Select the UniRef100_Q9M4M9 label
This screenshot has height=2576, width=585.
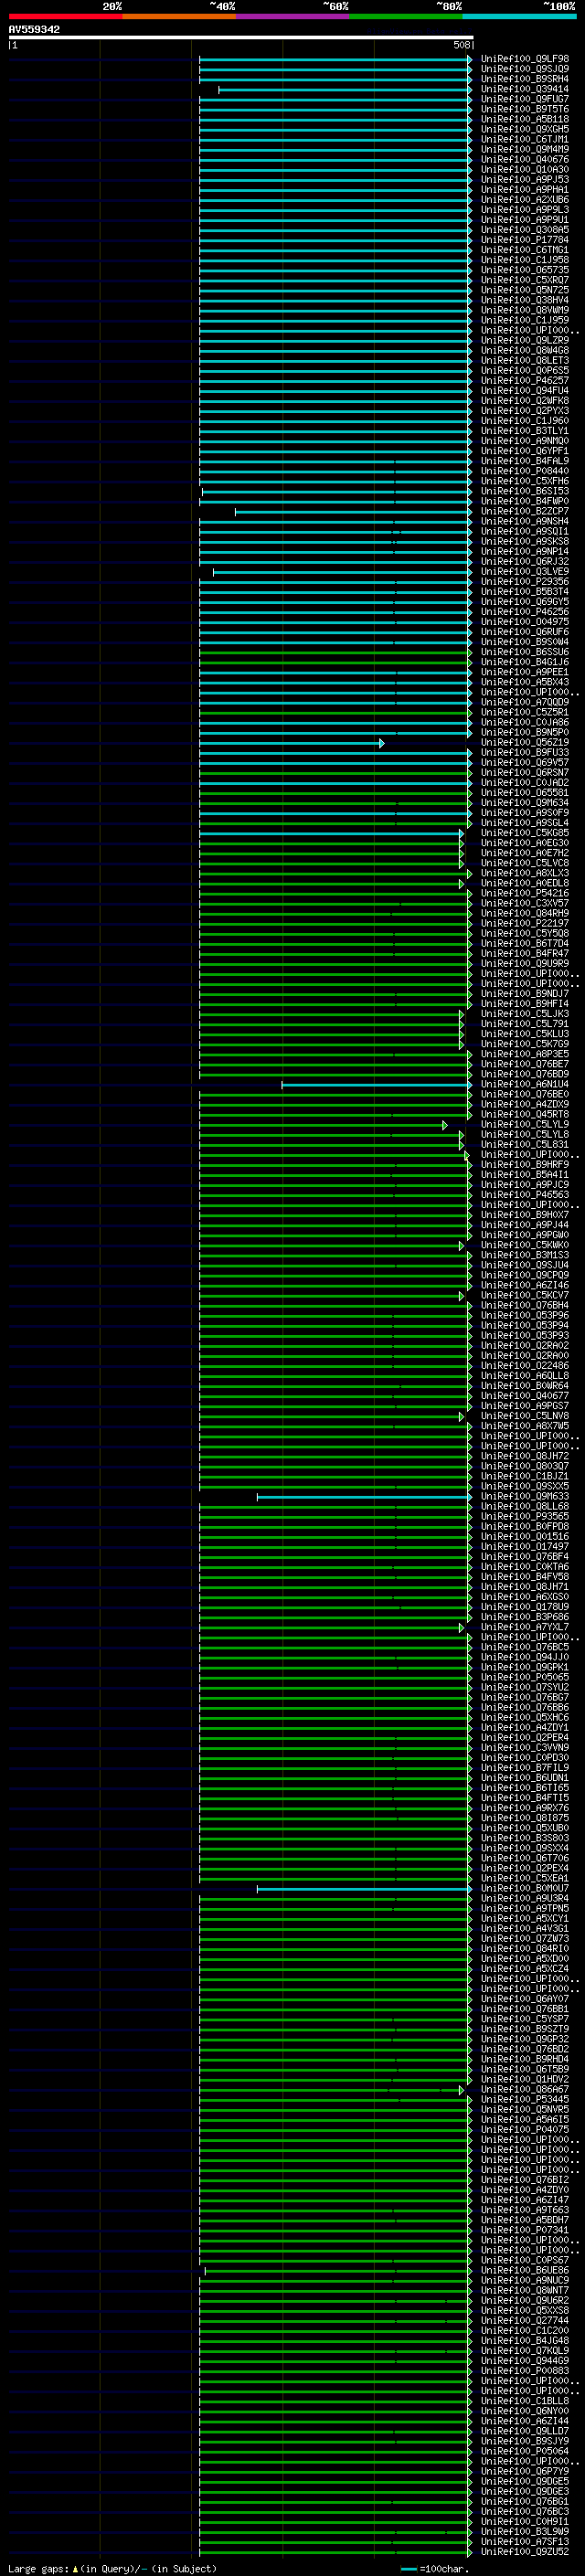(525, 149)
